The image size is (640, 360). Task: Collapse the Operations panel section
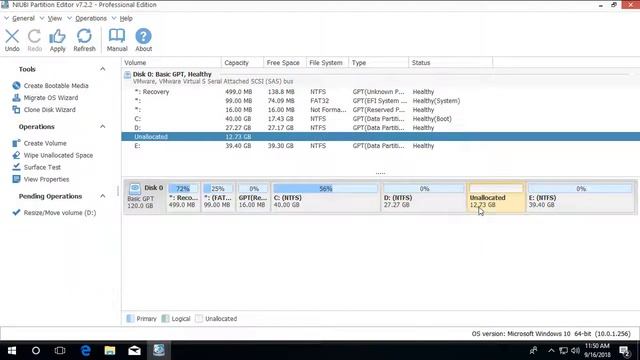pyautogui.click(x=102, y=127)
